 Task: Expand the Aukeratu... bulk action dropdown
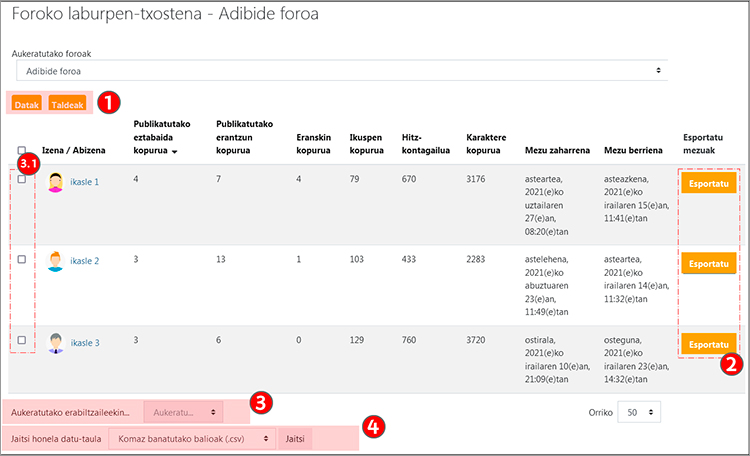184,411
